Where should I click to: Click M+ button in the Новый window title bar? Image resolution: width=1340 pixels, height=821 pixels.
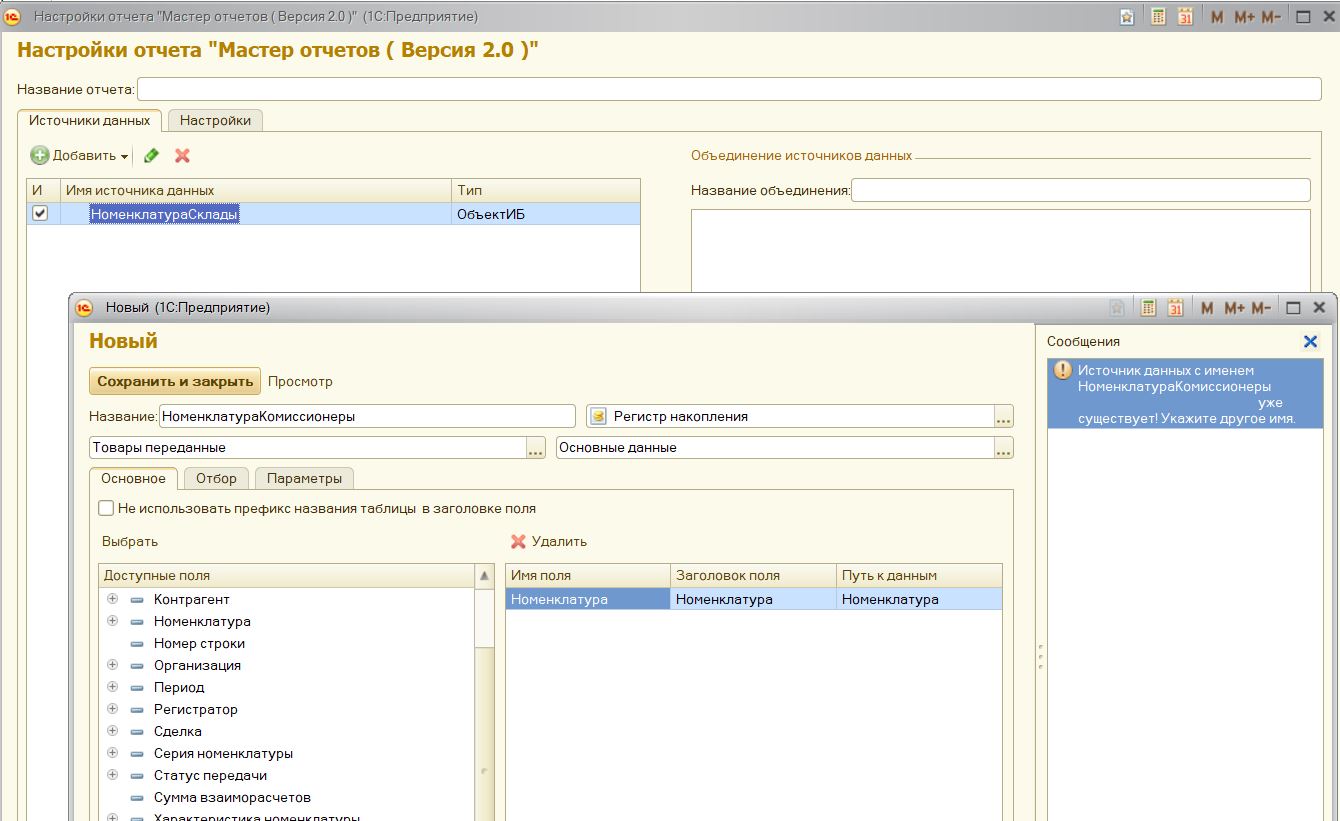[1234, 308]
